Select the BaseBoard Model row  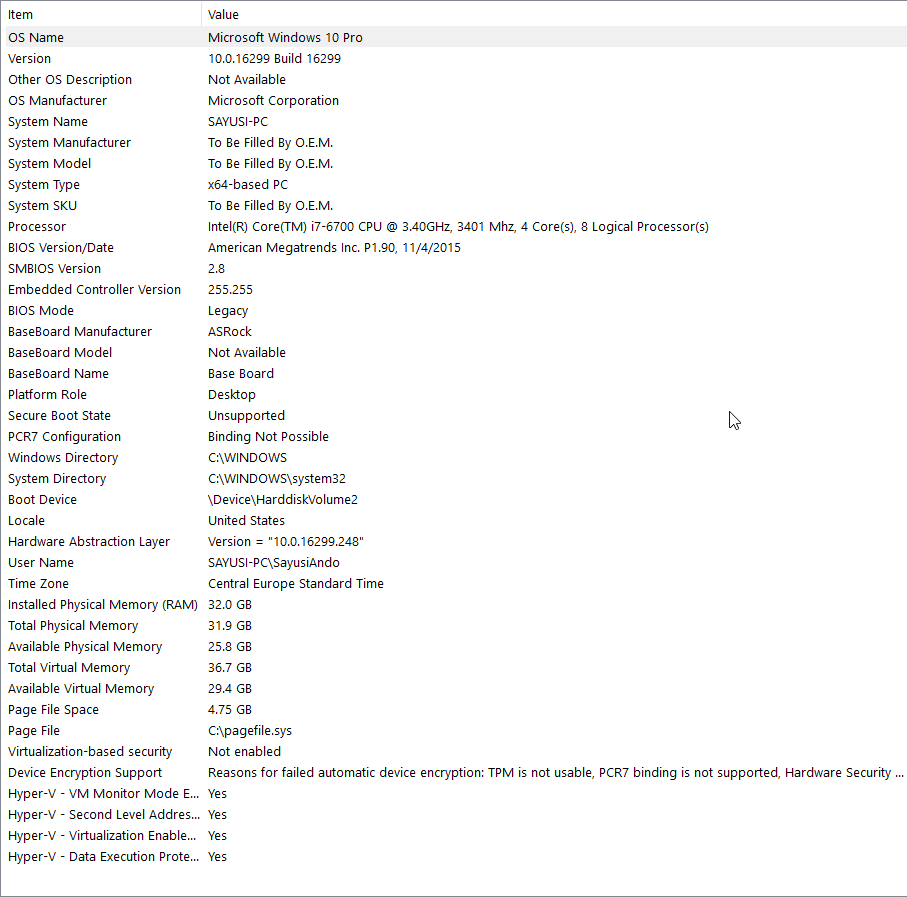coord(456,353)
